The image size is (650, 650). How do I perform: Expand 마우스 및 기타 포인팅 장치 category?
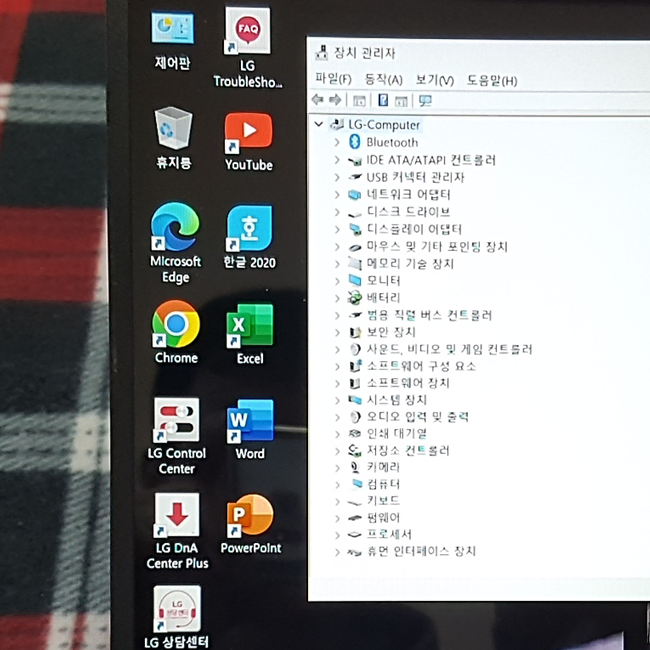[337, 247]
